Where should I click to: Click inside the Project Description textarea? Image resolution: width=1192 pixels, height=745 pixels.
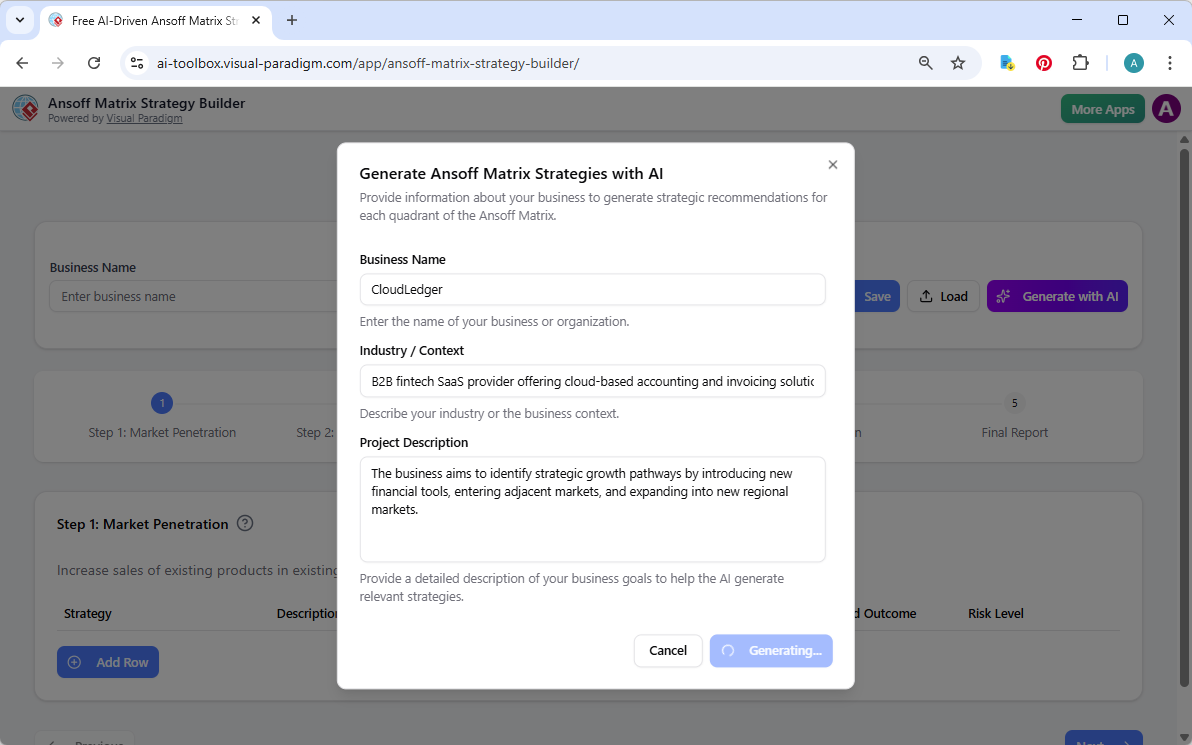pos(592,508)
